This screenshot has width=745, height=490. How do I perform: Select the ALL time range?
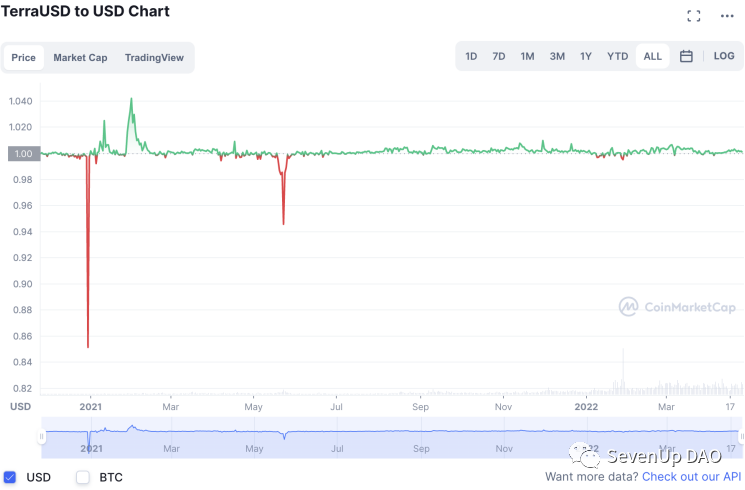coord(652,56)
